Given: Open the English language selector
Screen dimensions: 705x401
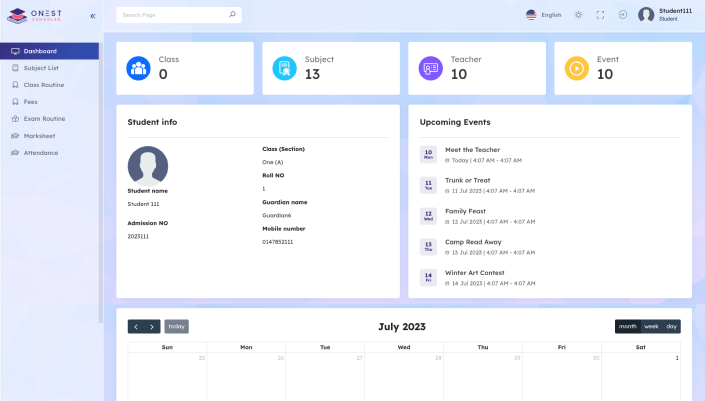Looking at the screenshot, I should click(x=544, y=15).
